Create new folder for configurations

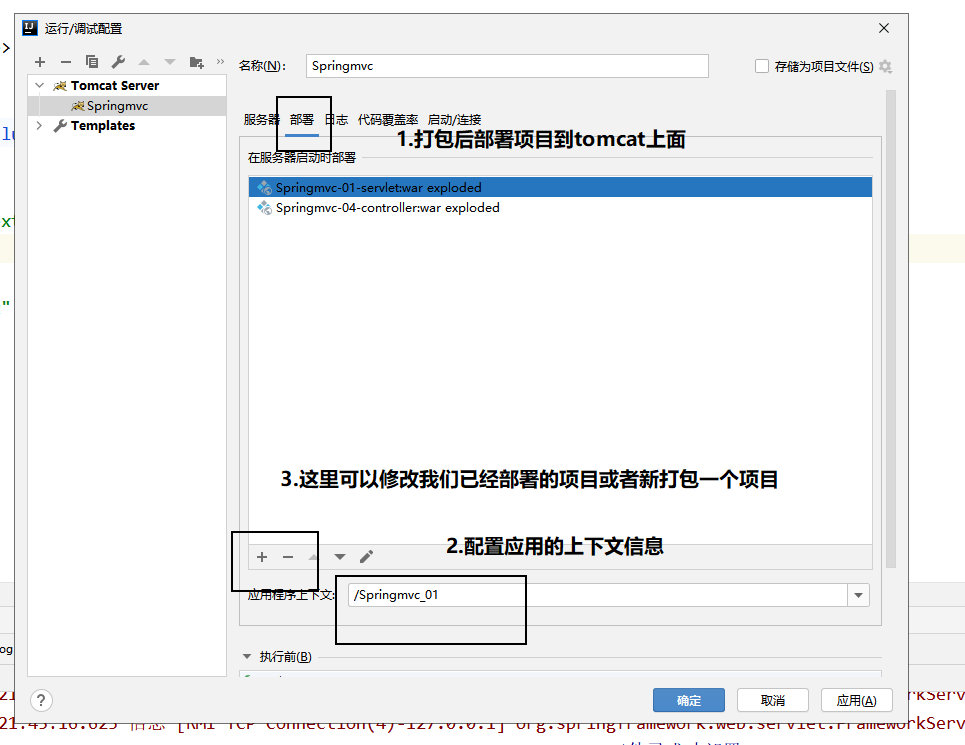pos(196,62)
